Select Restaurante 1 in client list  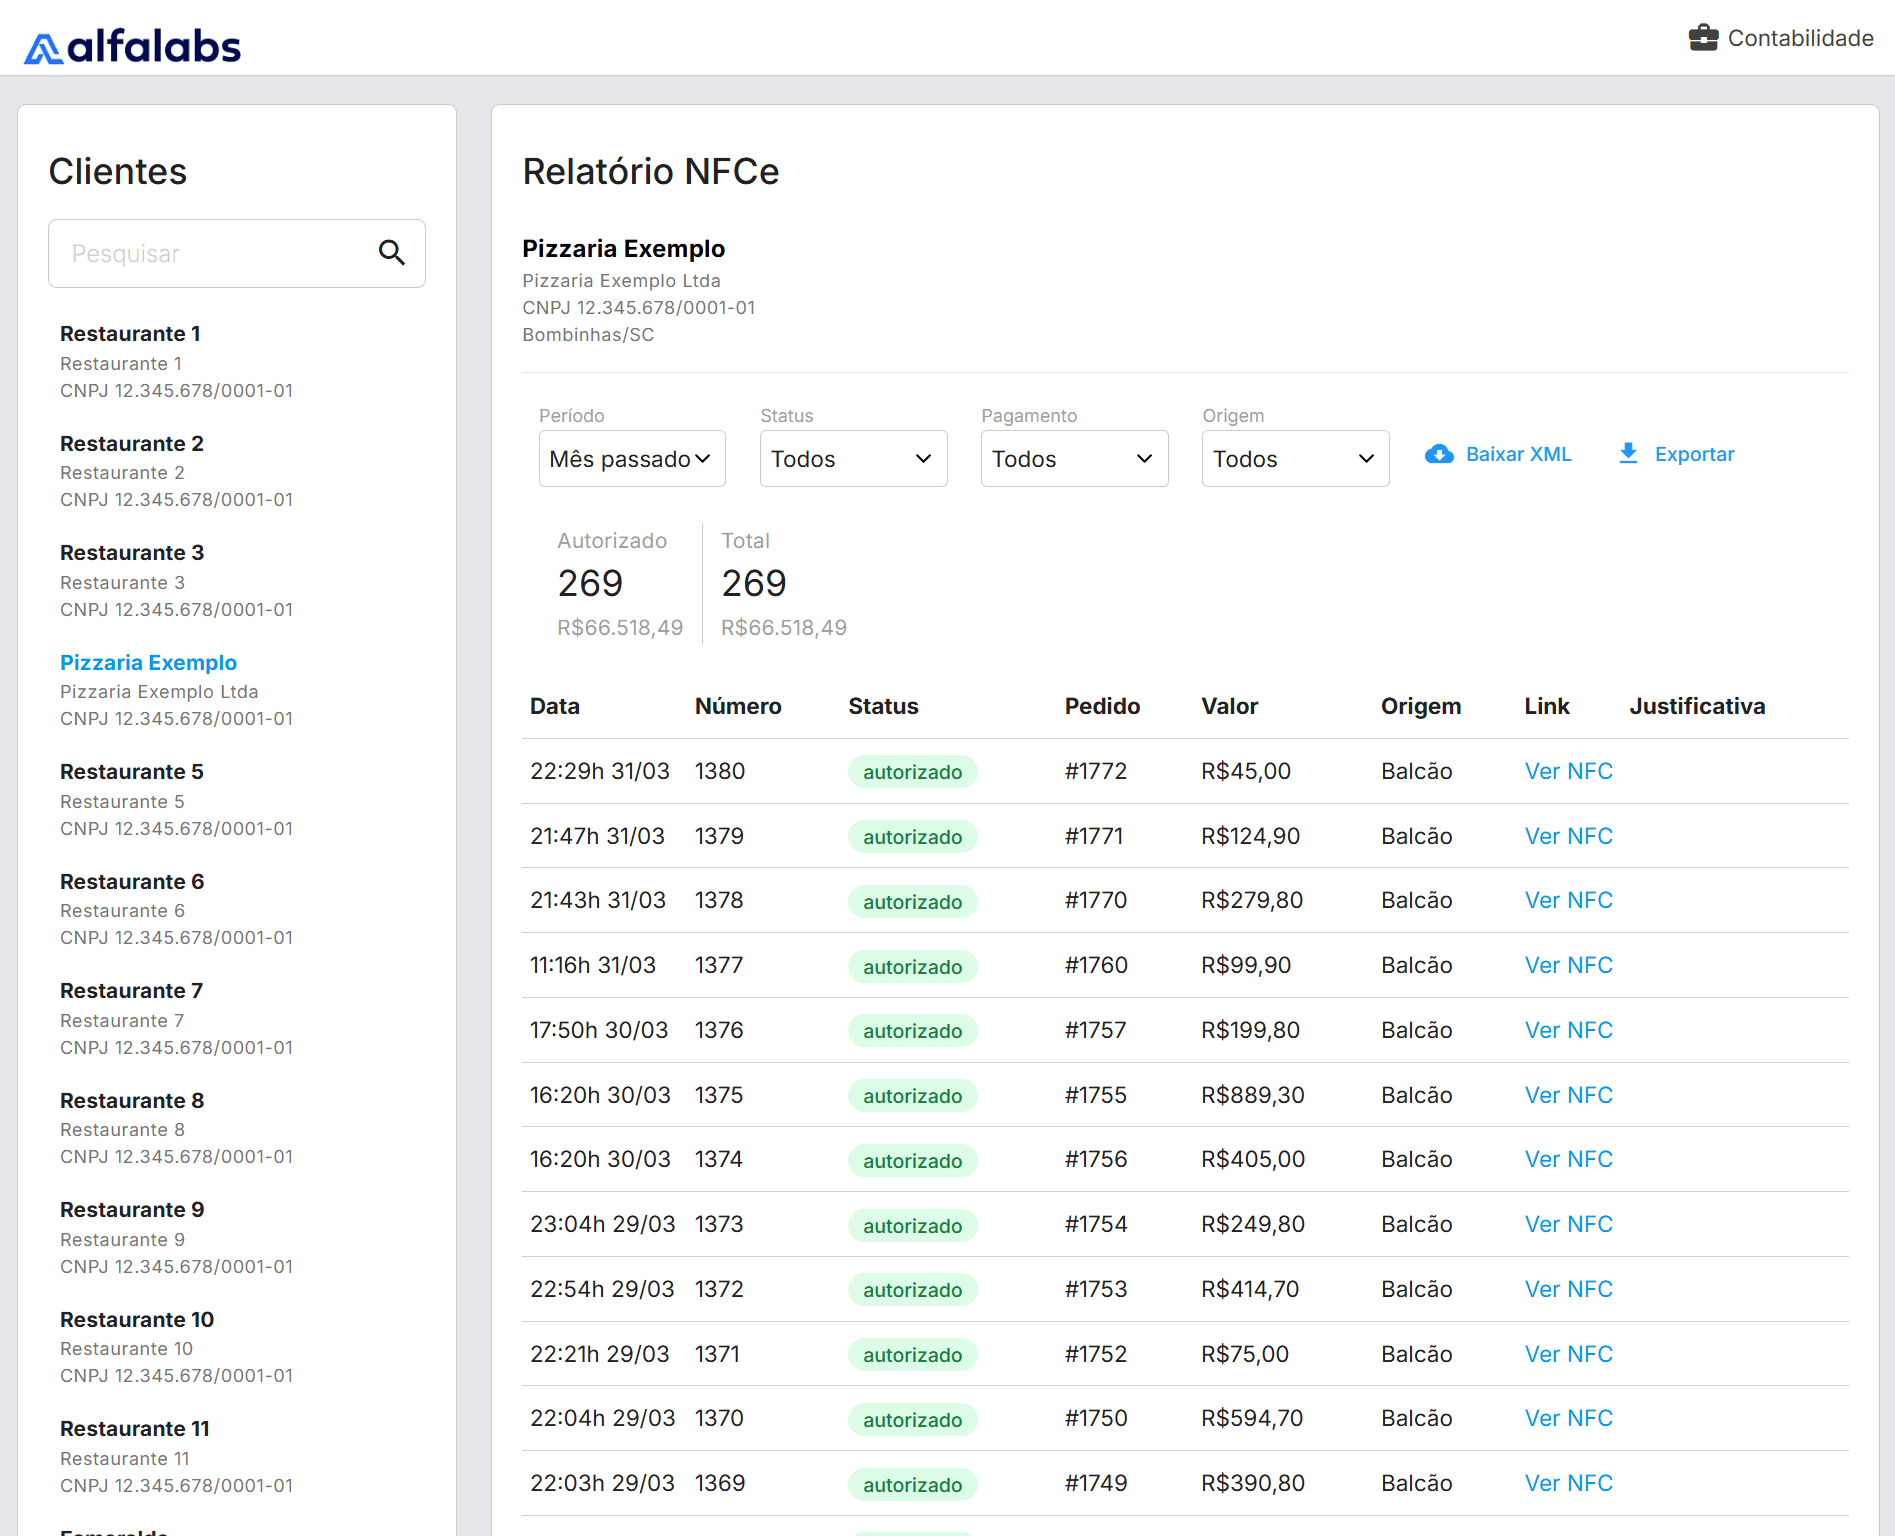[x=130, y=334]
